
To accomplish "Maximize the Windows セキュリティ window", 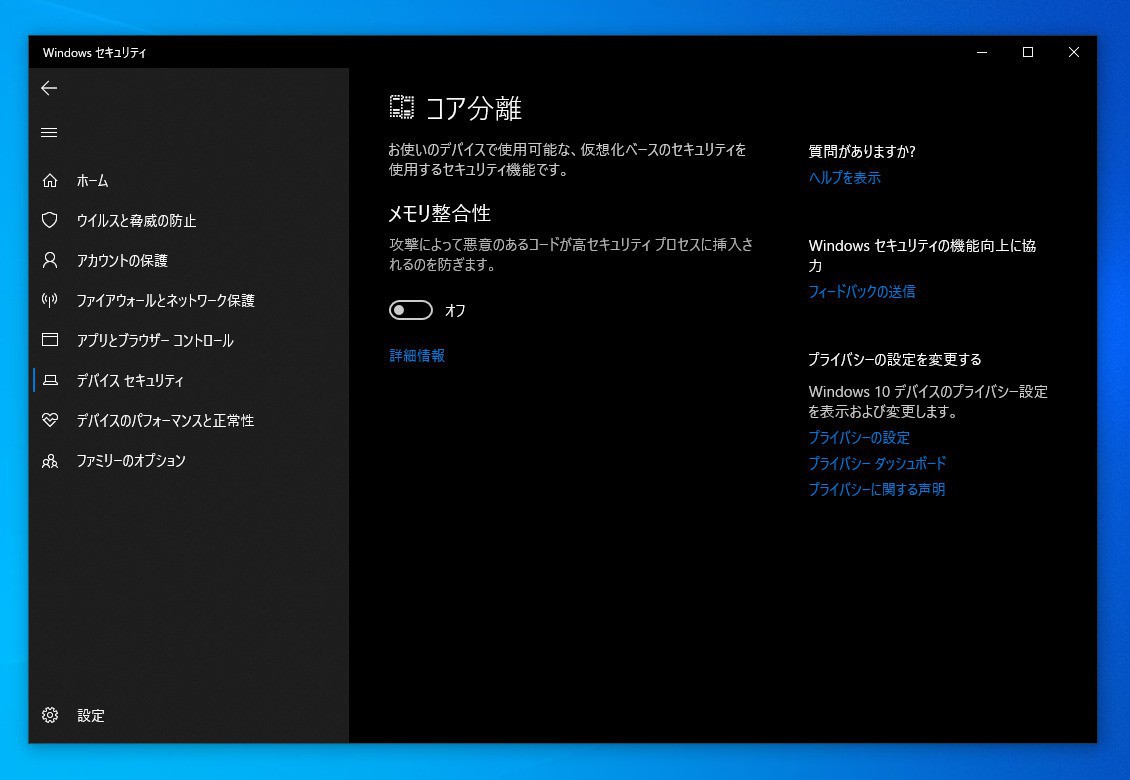I will (1028, 52).
